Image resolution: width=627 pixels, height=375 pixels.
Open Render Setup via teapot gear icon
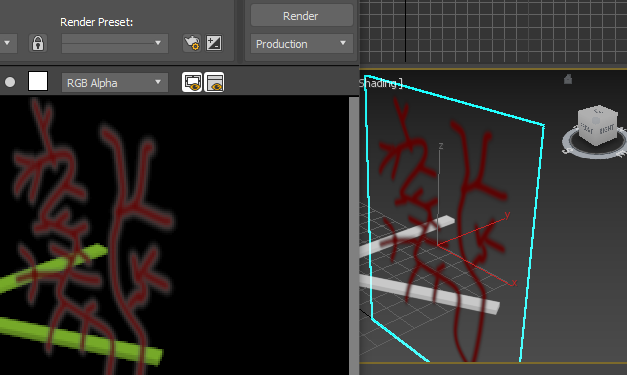pyautogui.click(x=192, y=43)
